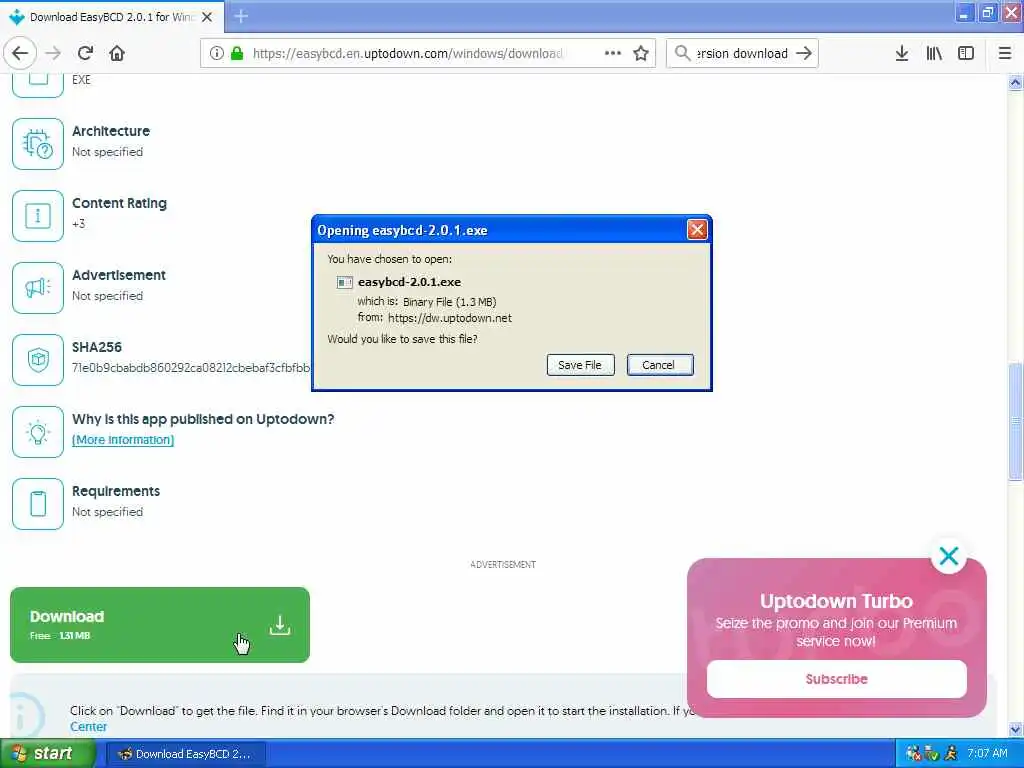Viewport: 1024px width, 768px height.
Task: Click the Architecture heading text
Action: click(x=111, y=131)
